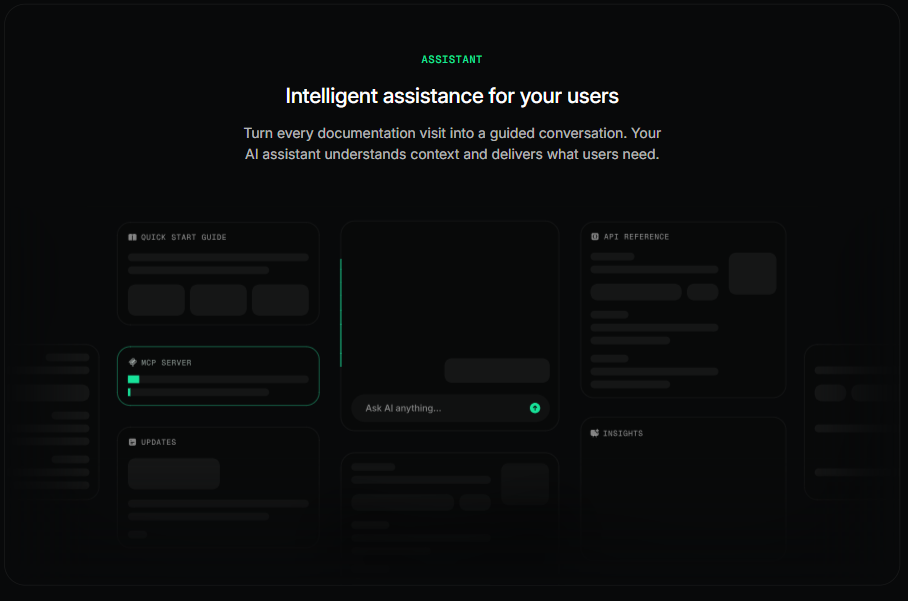This screenshot has width=908, height=601.
Task: Click the UPDATES card icon
Action: click(x=134, y=442)
